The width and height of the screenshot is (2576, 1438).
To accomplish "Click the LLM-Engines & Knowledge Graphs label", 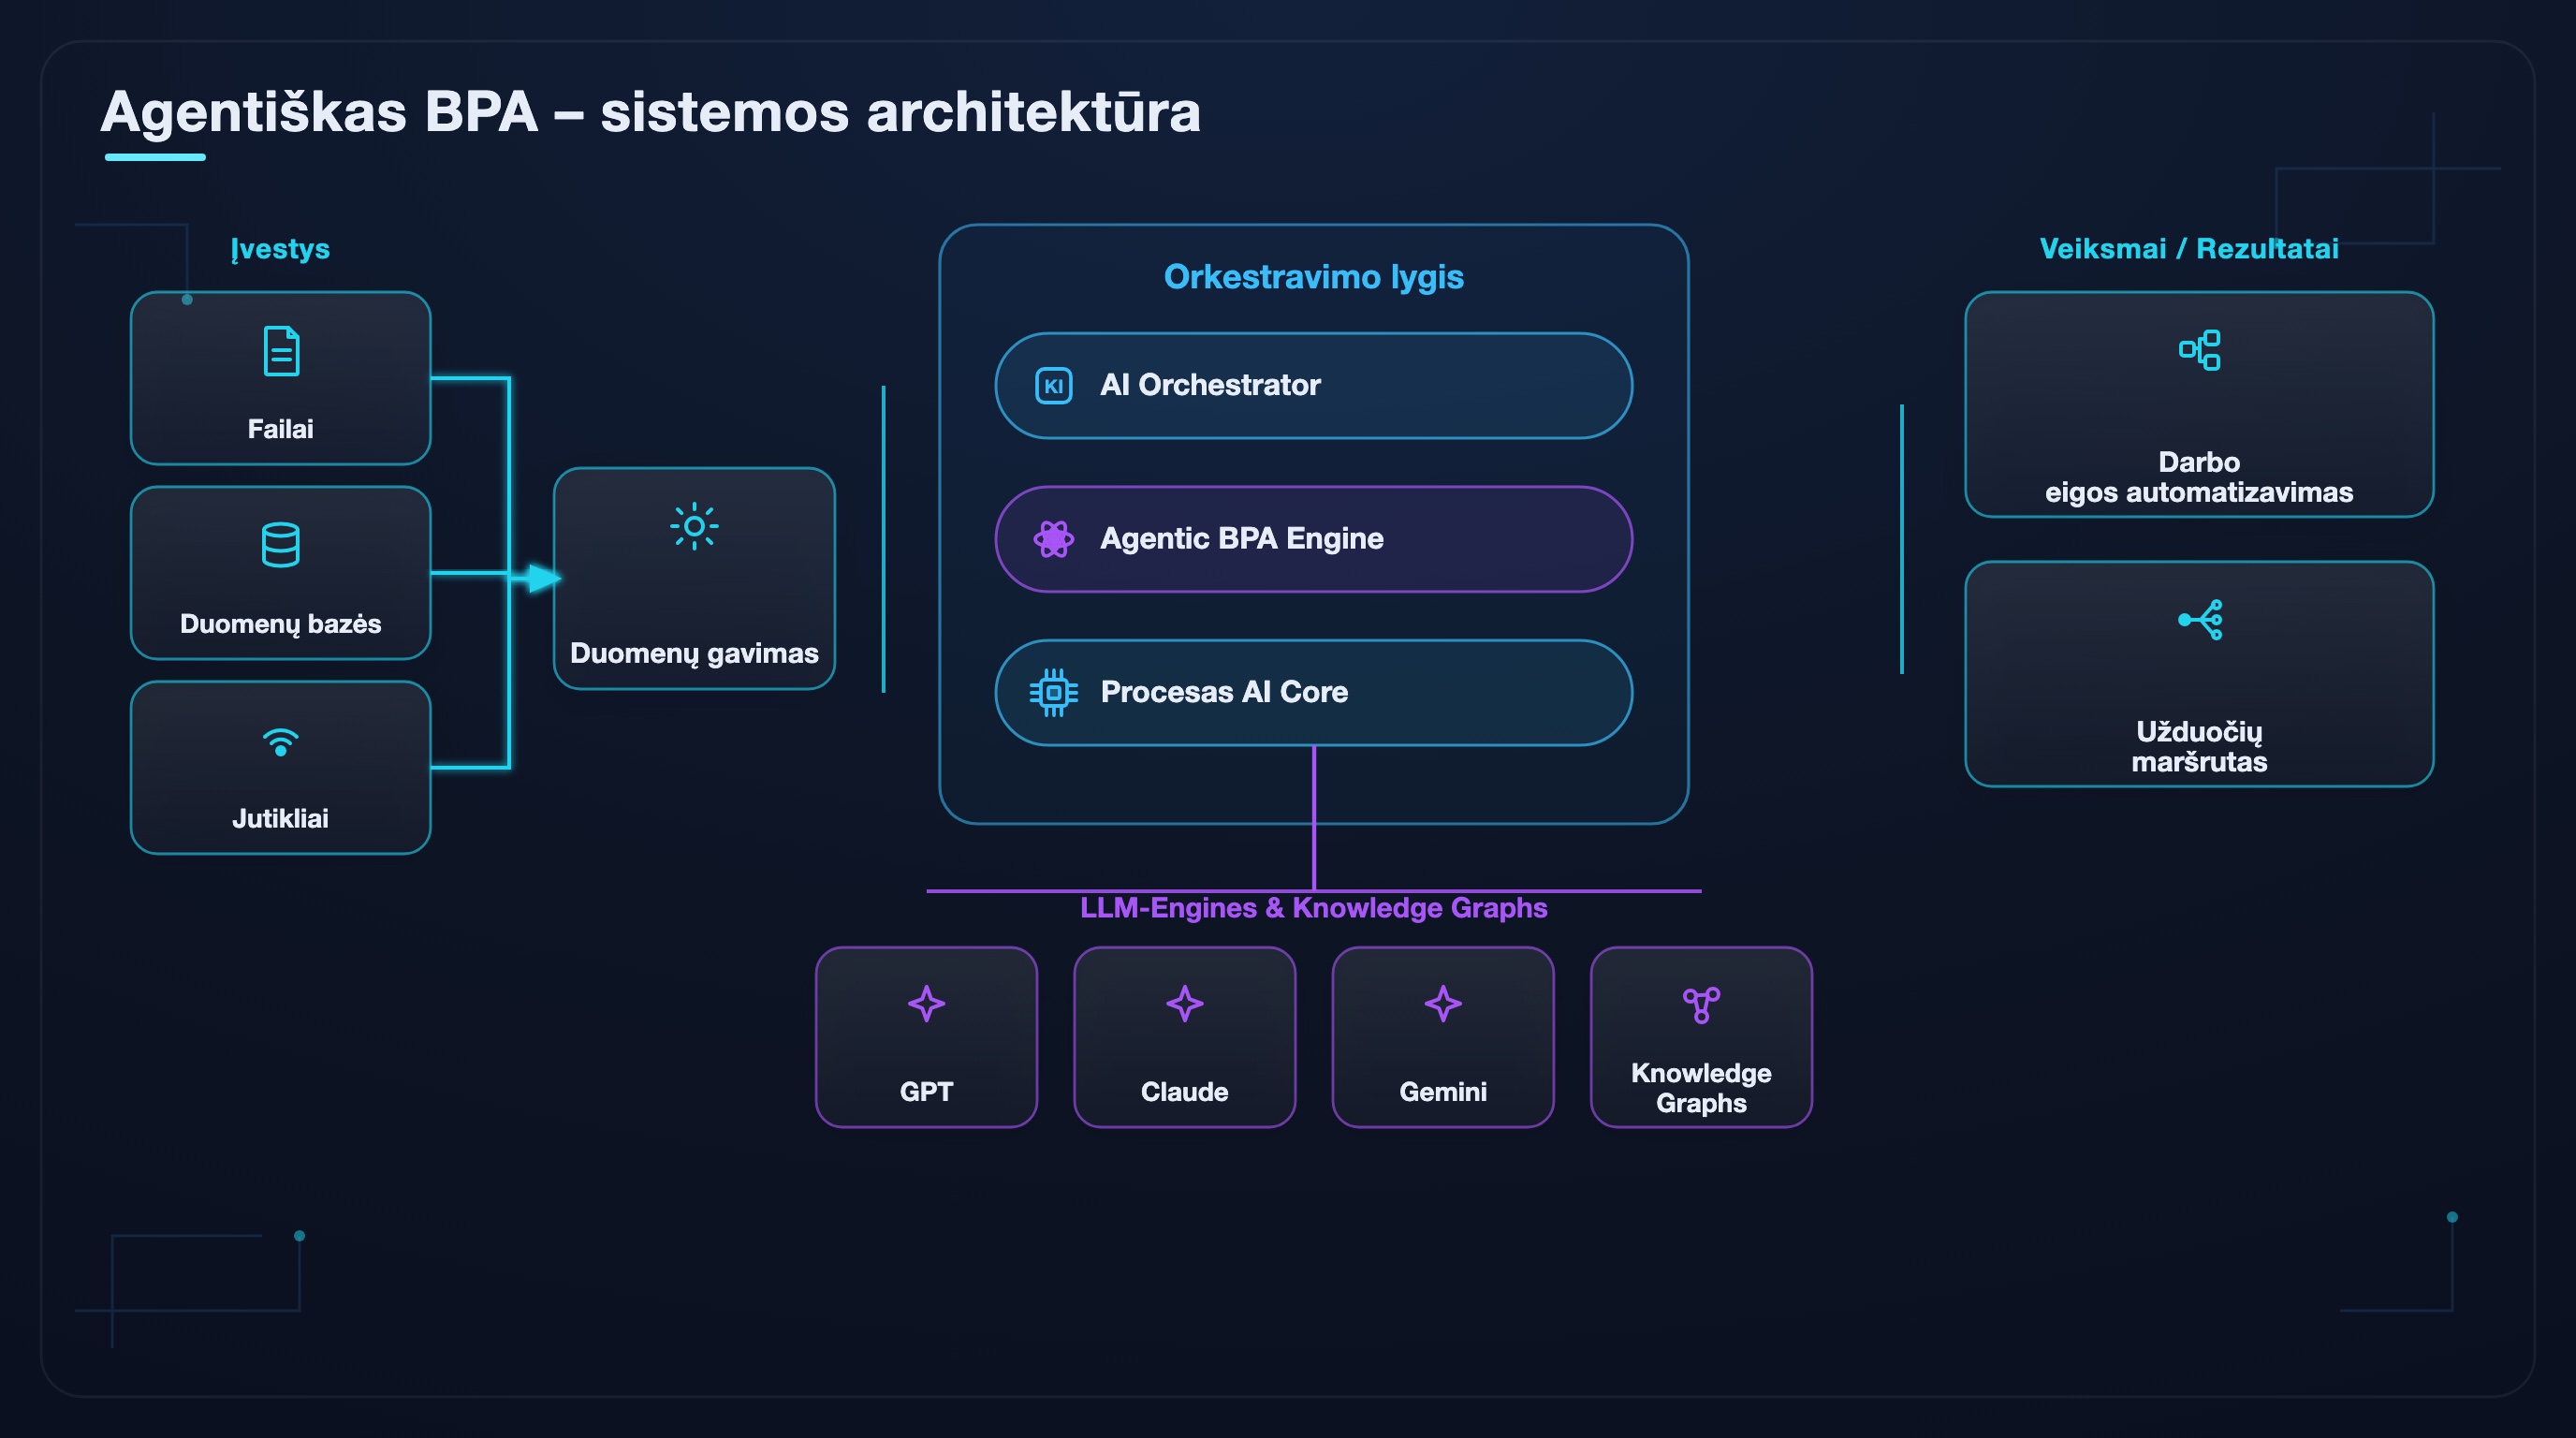I will [1313, 908].
